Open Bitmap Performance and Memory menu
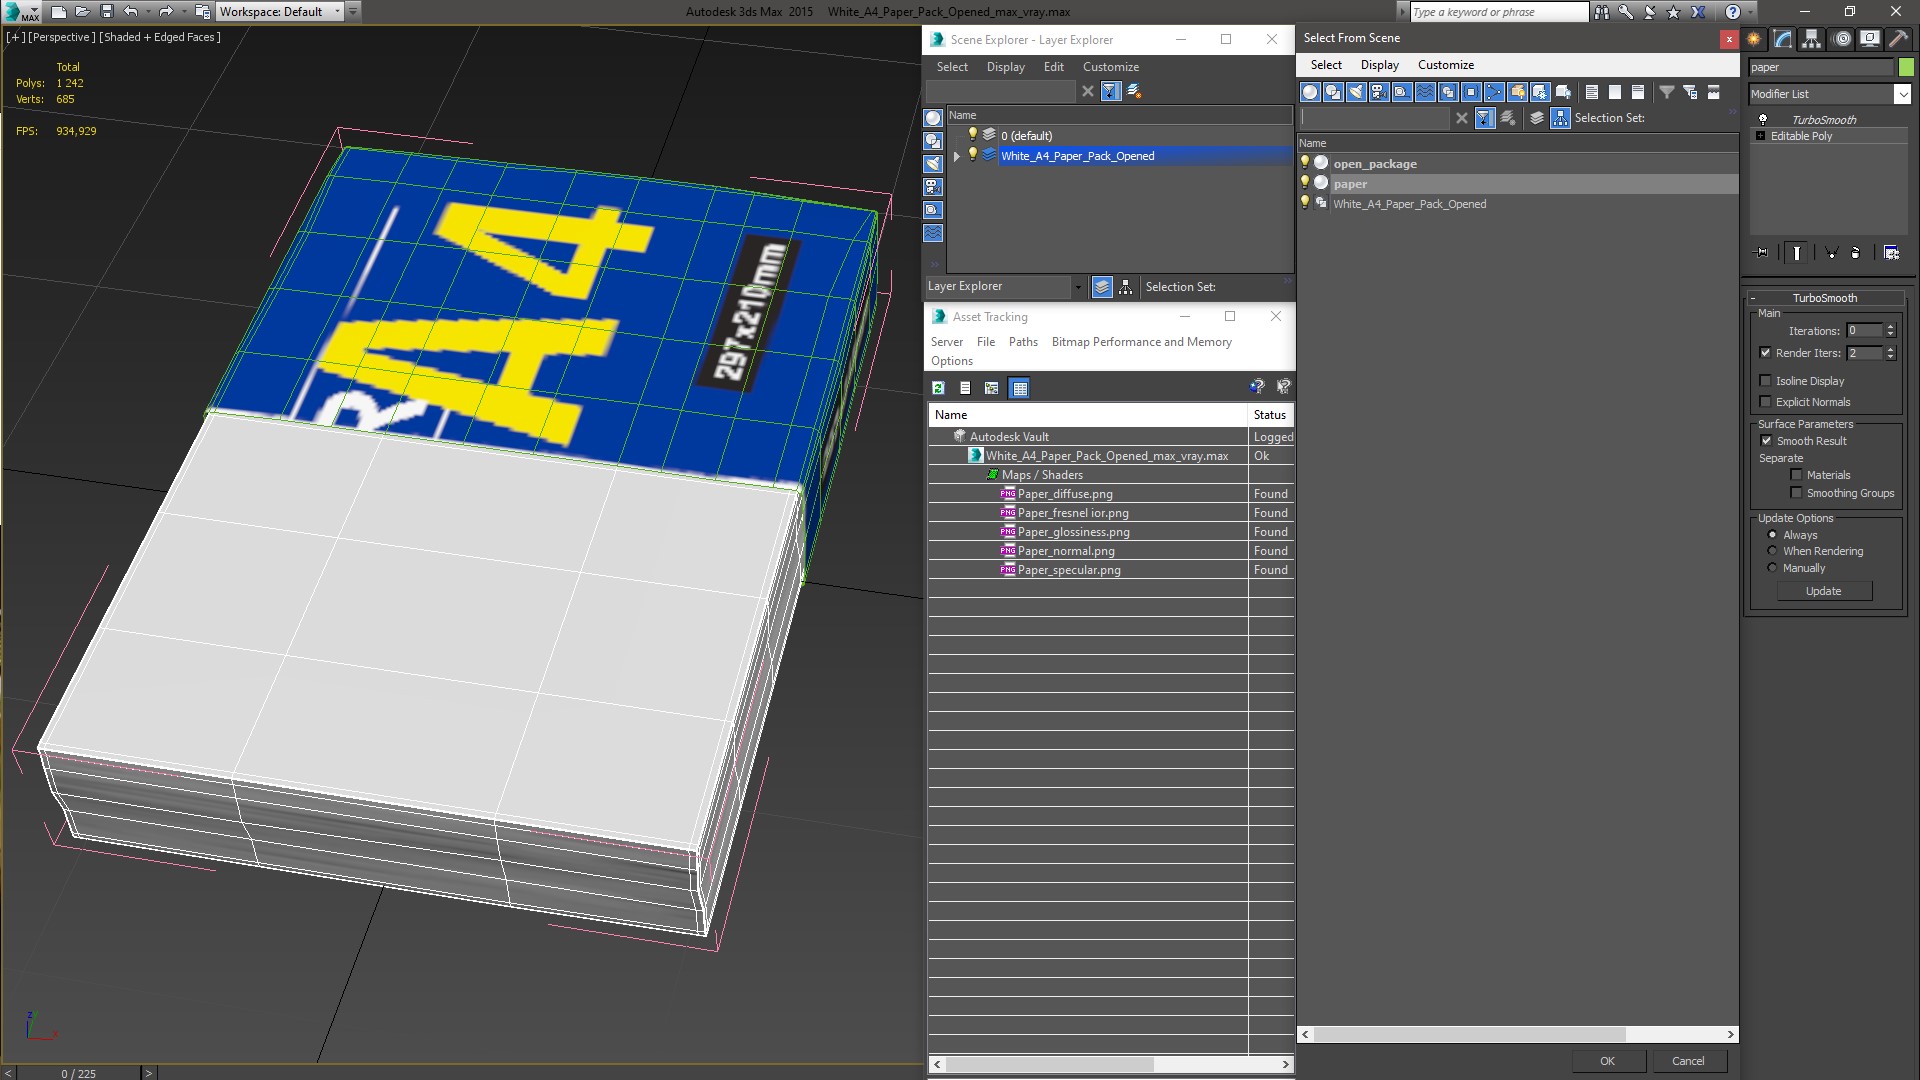 pyautogui.click(x=1141, y=342)
